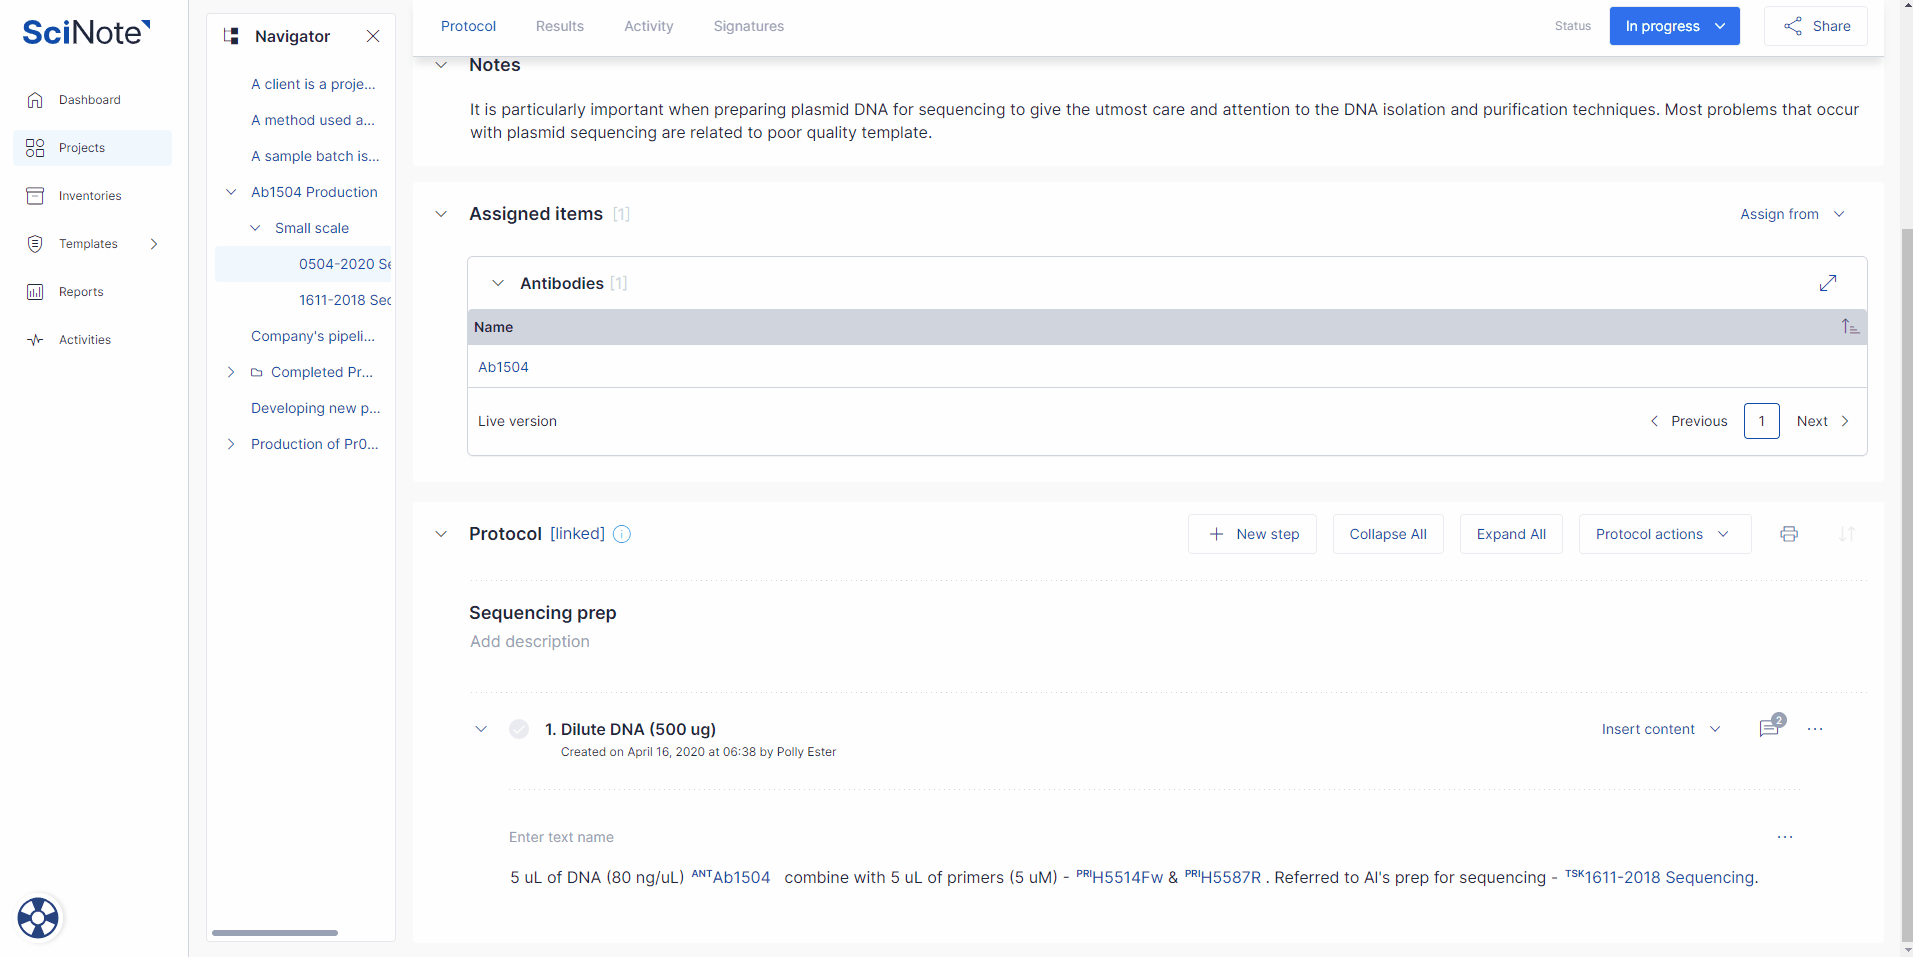Open step options three-dot menu
Screen dimensions: 1913x957
[x=1815, y=729]
